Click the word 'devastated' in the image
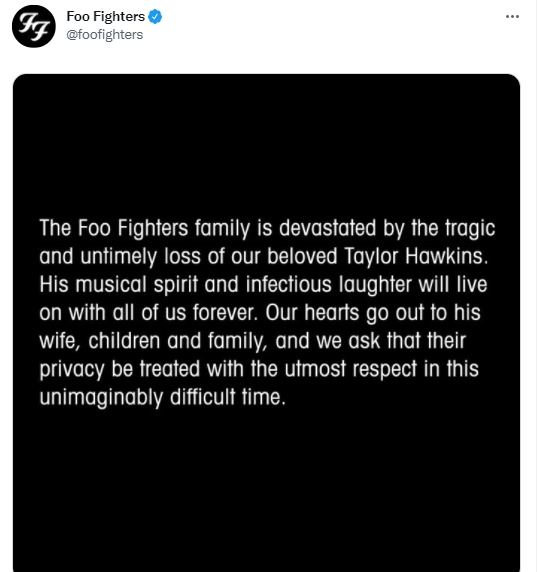 pos(327,228)
